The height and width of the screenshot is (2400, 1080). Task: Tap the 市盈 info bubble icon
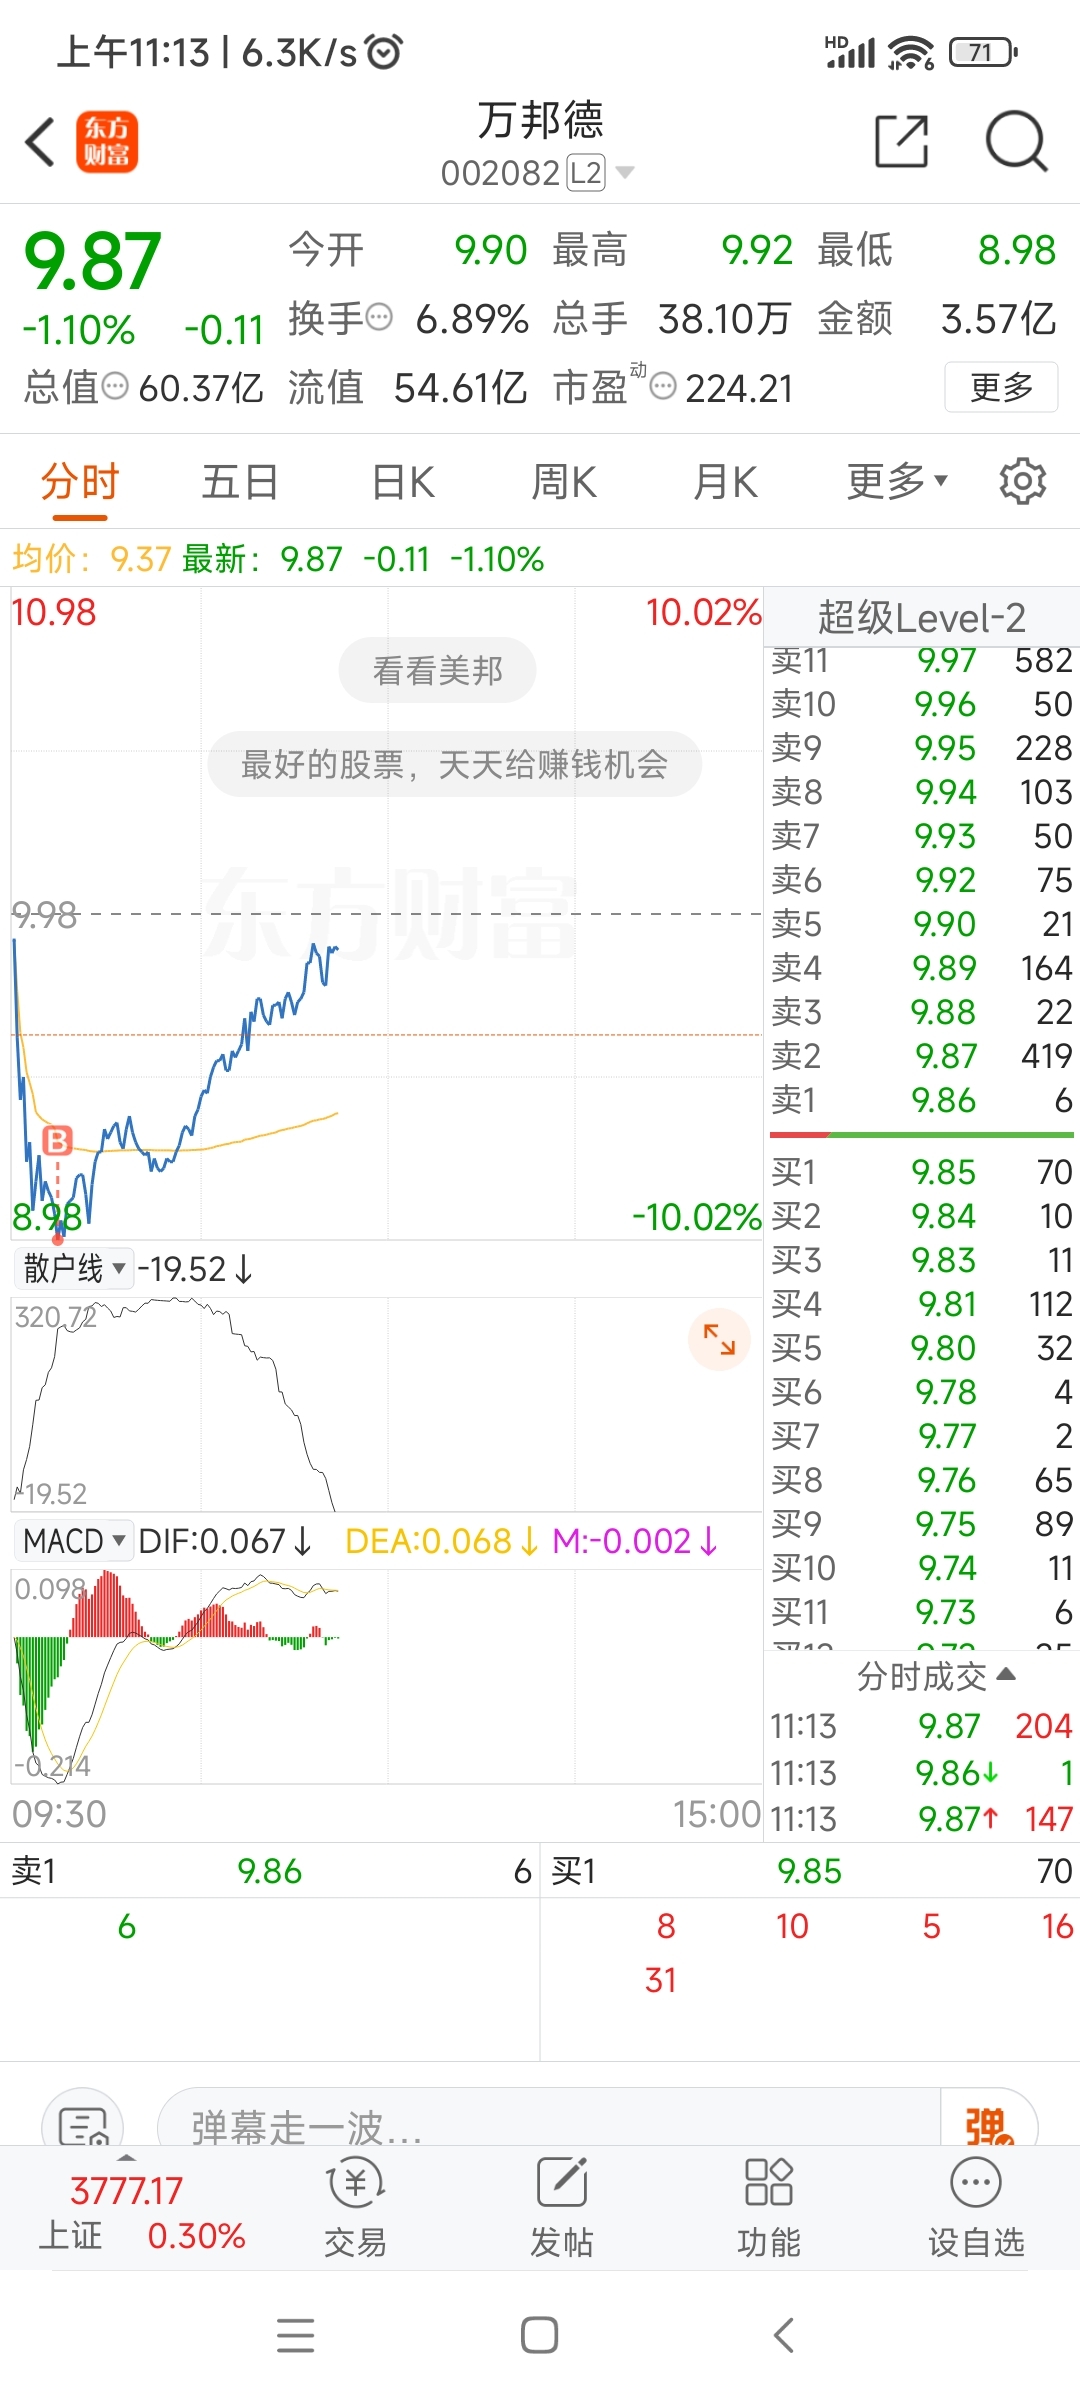pyautogui.click(x=663, y=386)
